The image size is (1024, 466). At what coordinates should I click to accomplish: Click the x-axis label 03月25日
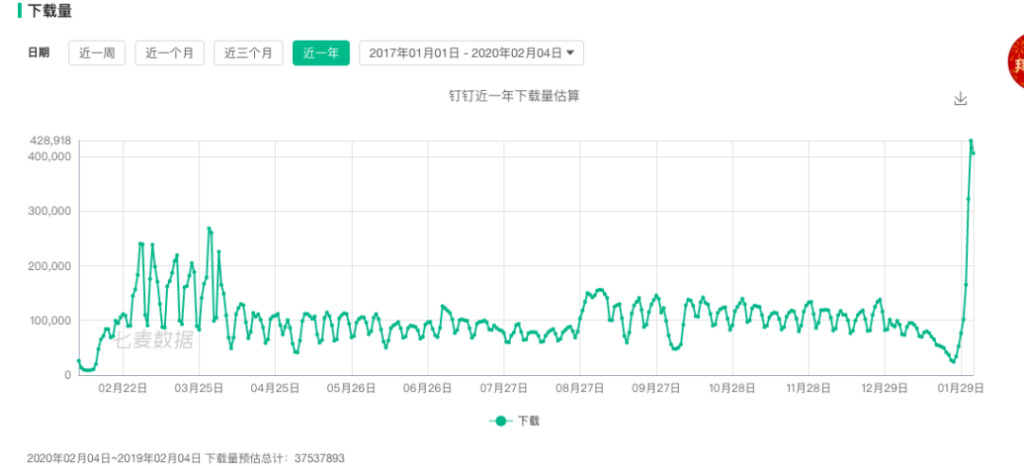click(x=200, y=388)
